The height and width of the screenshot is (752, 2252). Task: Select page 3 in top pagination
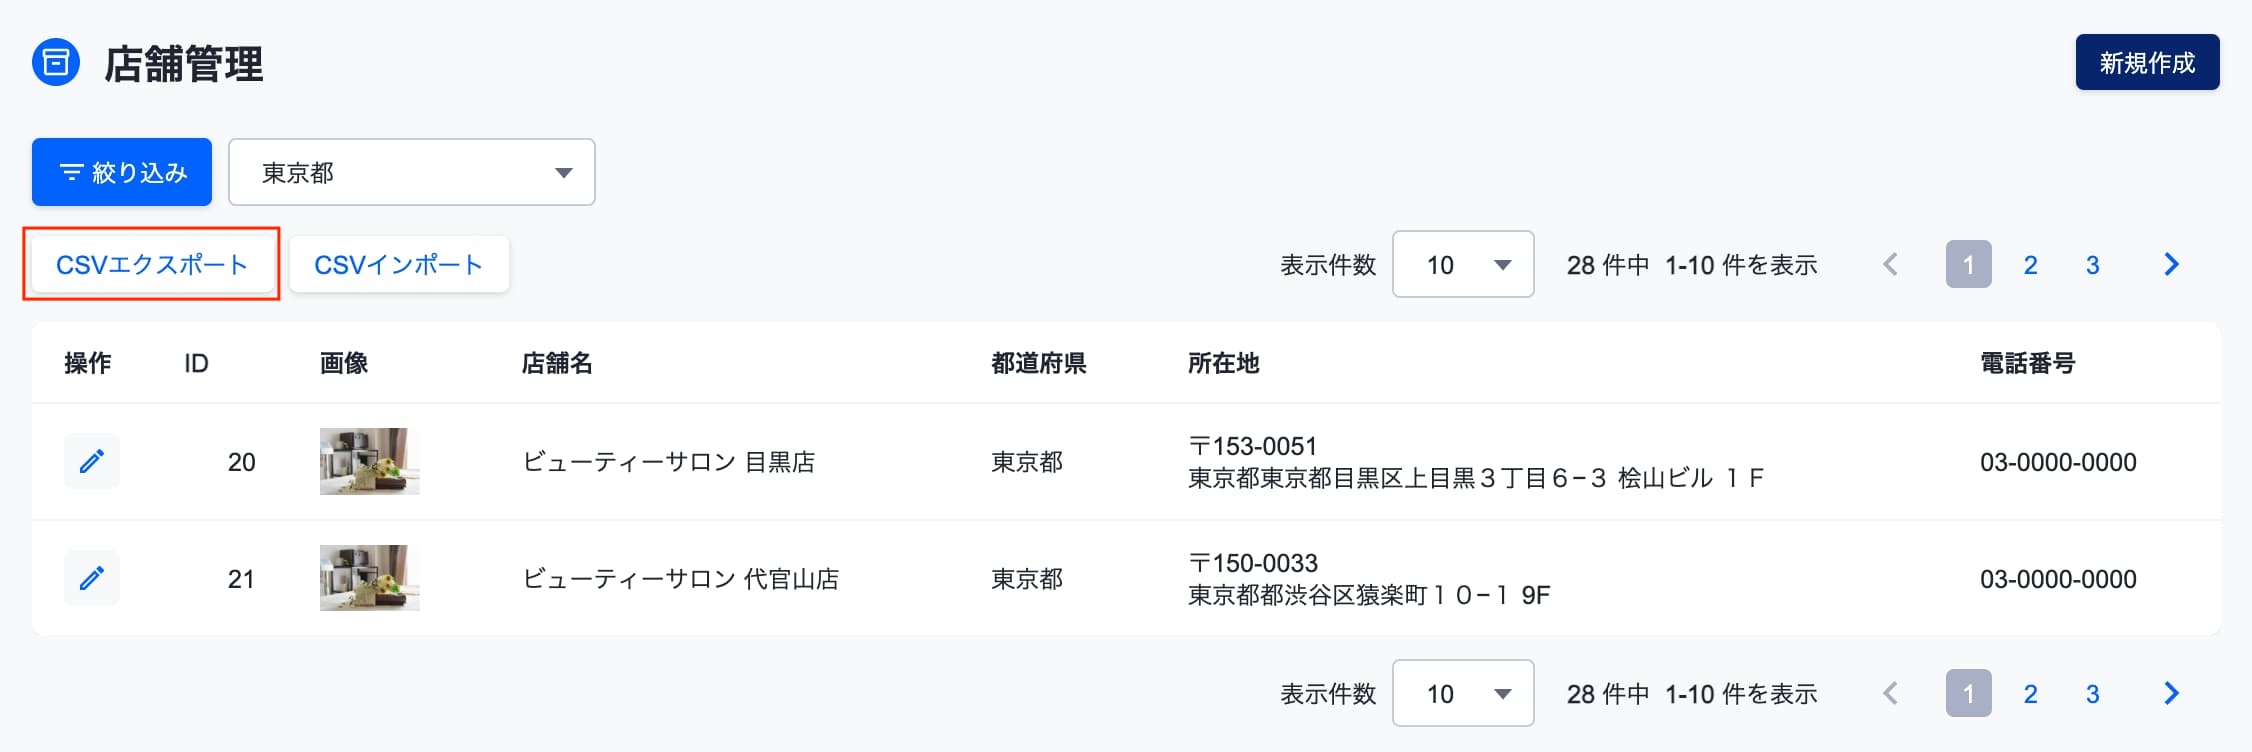[2092, 264]
